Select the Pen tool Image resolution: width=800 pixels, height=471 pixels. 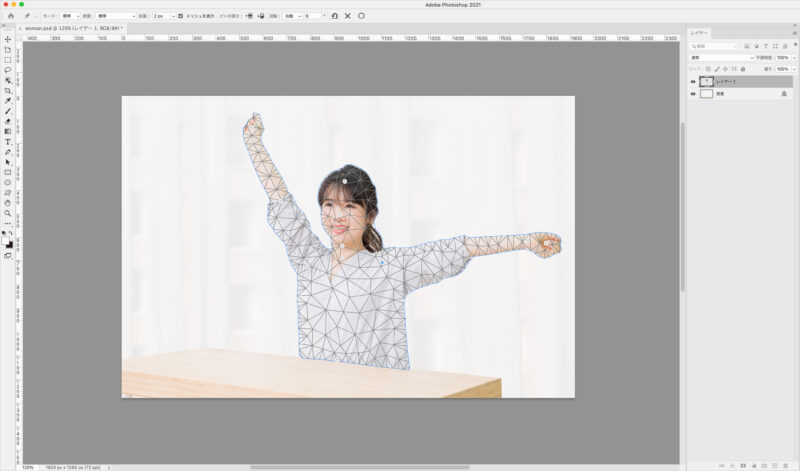pyautogui.click(x=8, y=152)
